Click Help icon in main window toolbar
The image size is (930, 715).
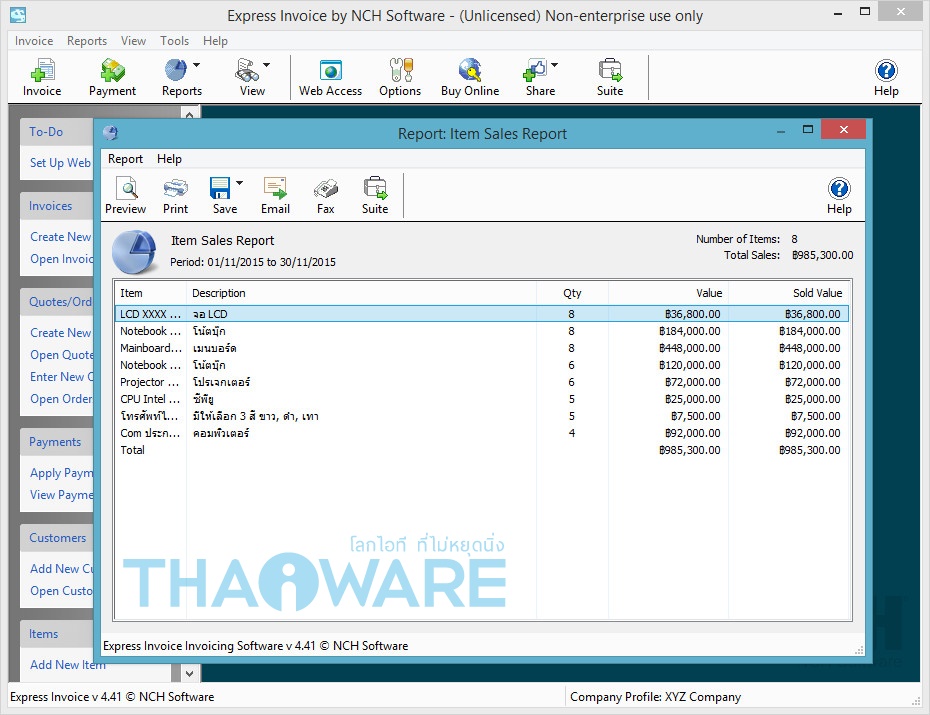[886, 77]
